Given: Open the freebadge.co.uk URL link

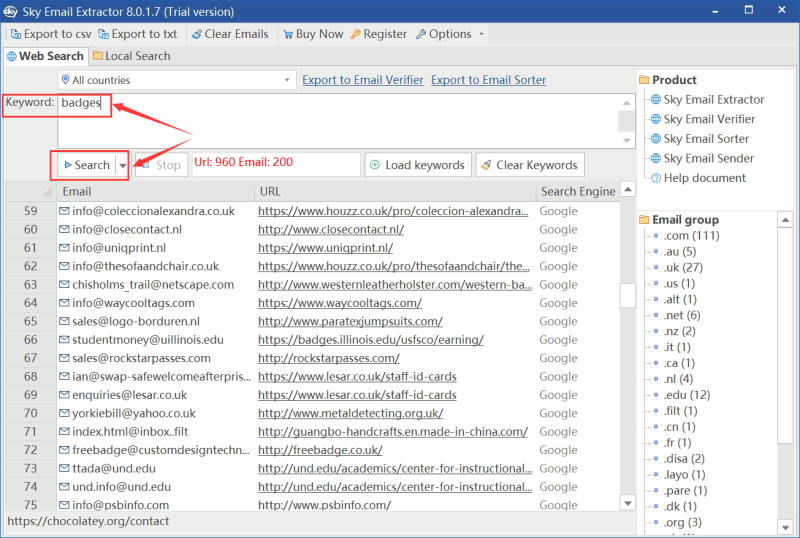Looking at the screenshot, I should click(x=320, y=450).
